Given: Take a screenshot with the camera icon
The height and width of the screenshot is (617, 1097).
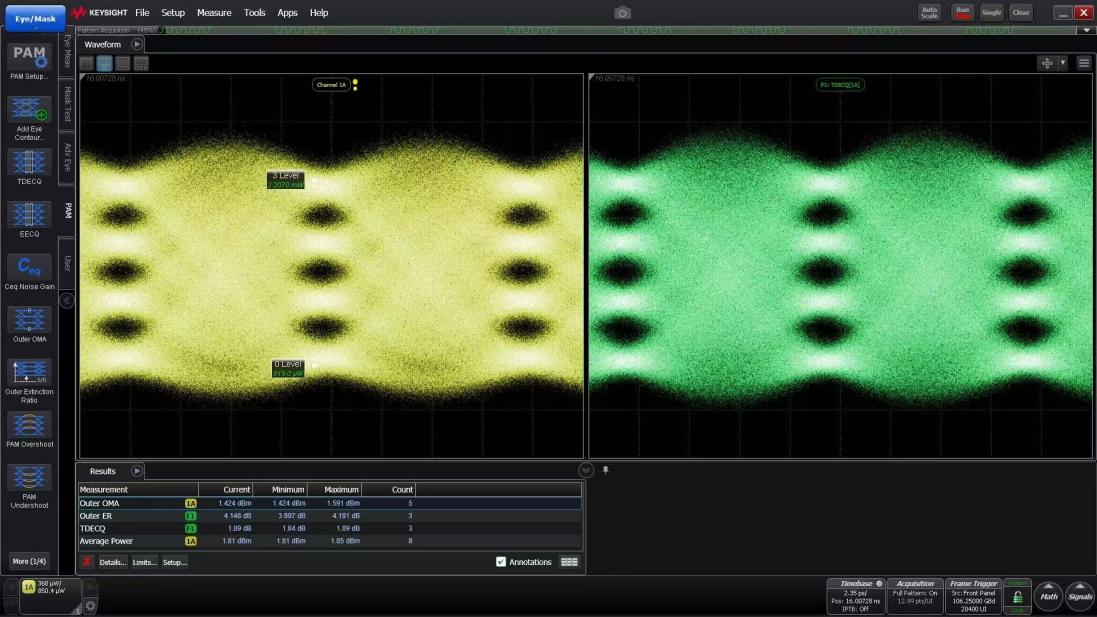Looking at the screenshot, I should tap(622, 13).
